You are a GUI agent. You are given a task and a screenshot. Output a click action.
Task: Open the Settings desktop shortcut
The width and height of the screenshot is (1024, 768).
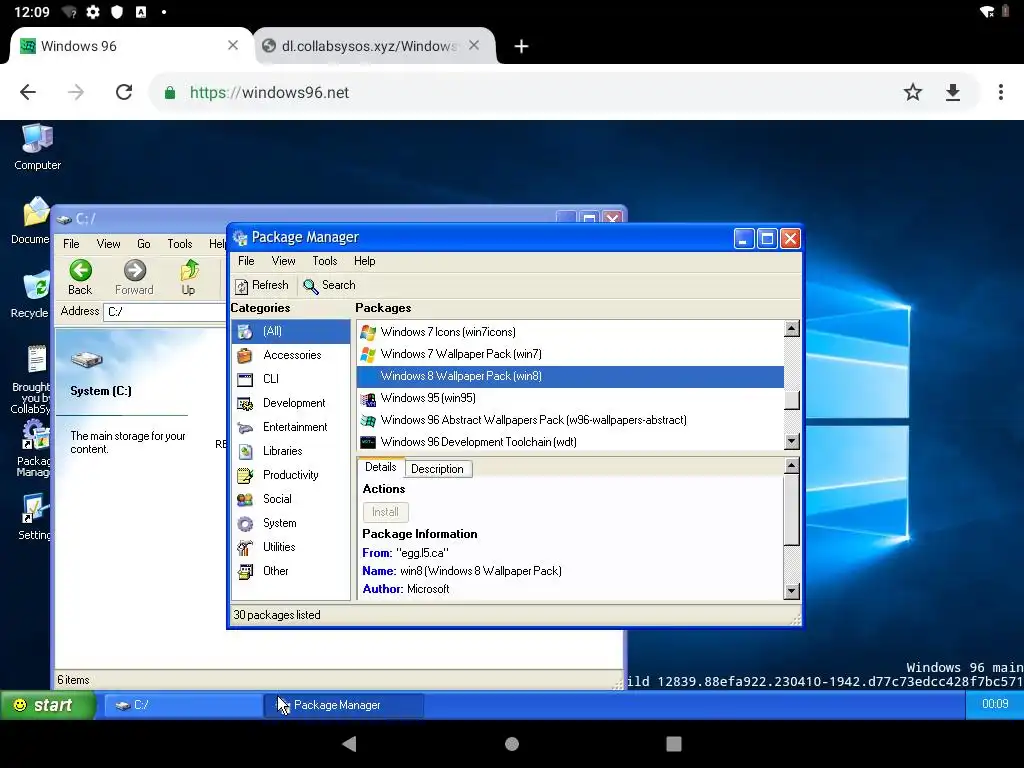point(33,509)
